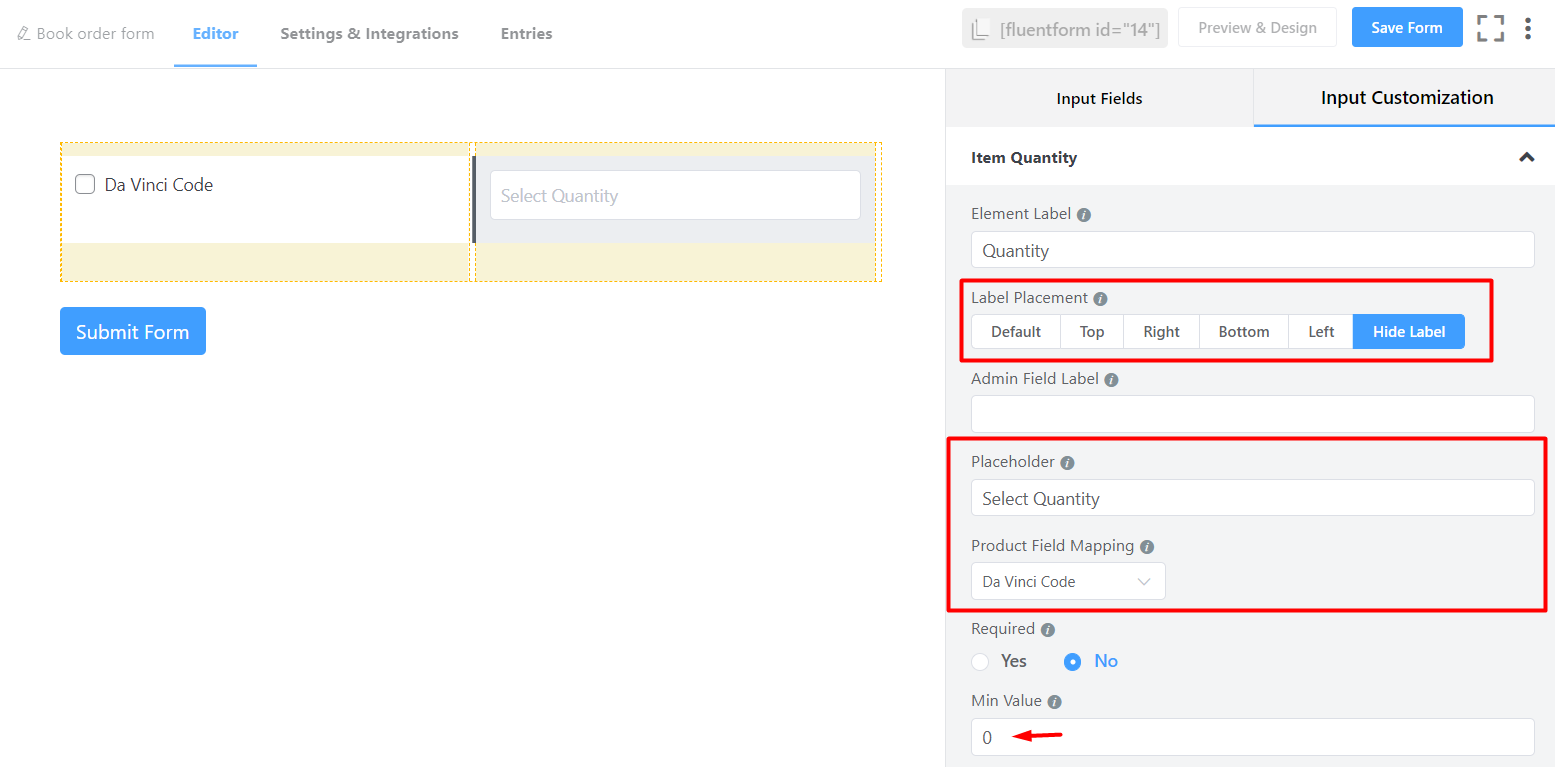The width and height of the screenshot is (1555, 767).
Task: Click the Product Field Mapping info icon
Action: coord(1147,547)
